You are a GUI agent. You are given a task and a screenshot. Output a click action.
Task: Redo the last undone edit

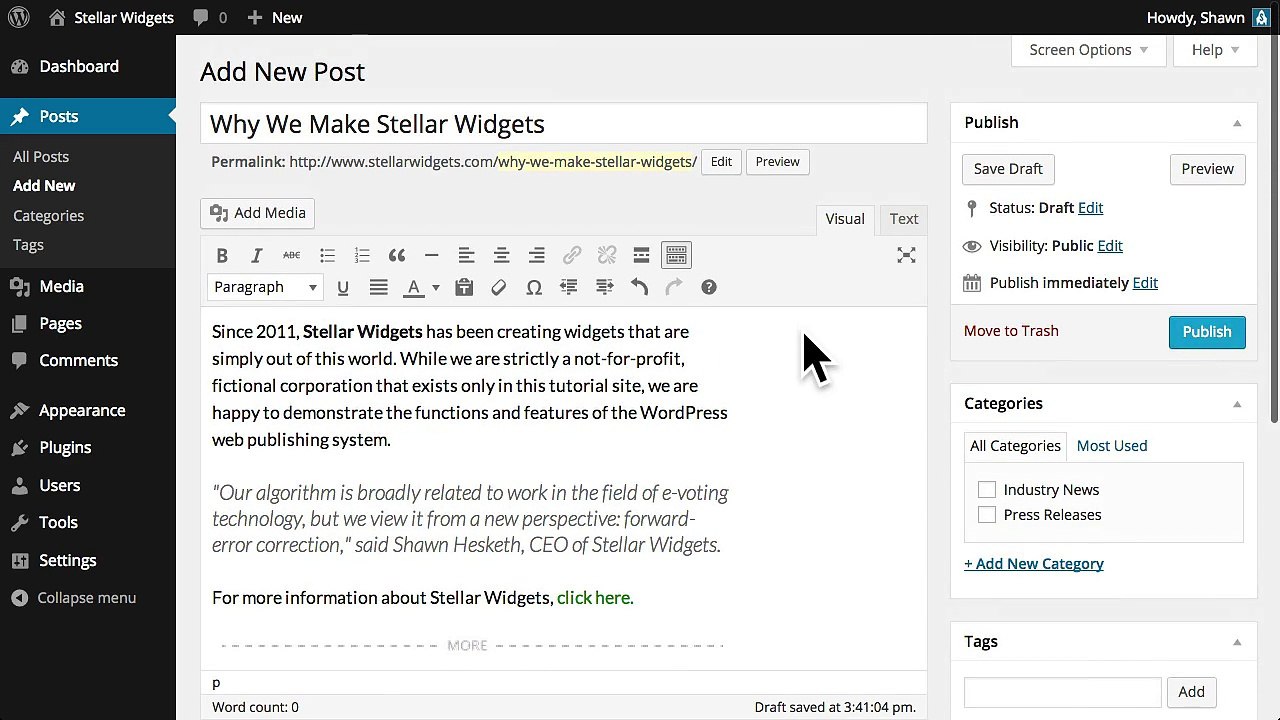point(674,288)
